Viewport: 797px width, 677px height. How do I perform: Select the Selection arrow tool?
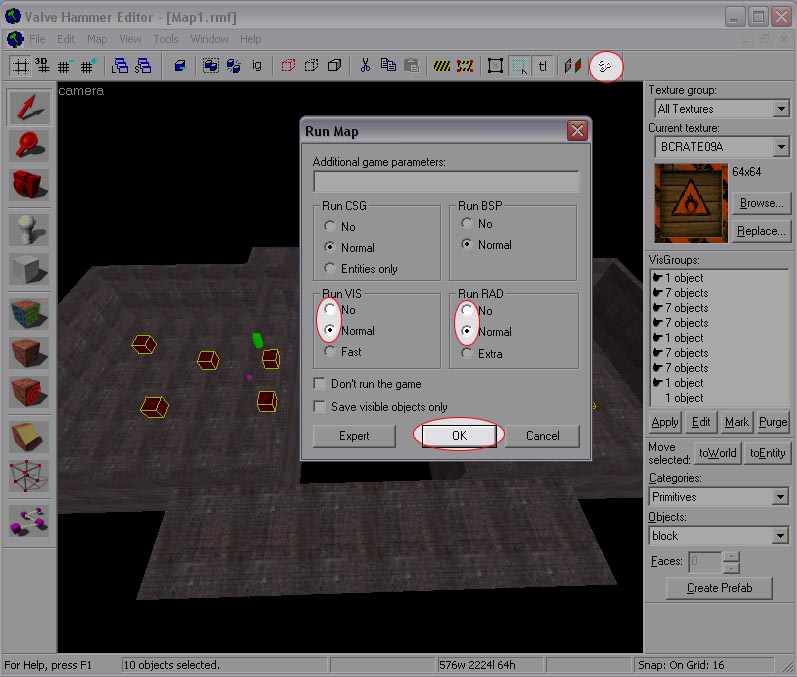(x=29, y=107)
